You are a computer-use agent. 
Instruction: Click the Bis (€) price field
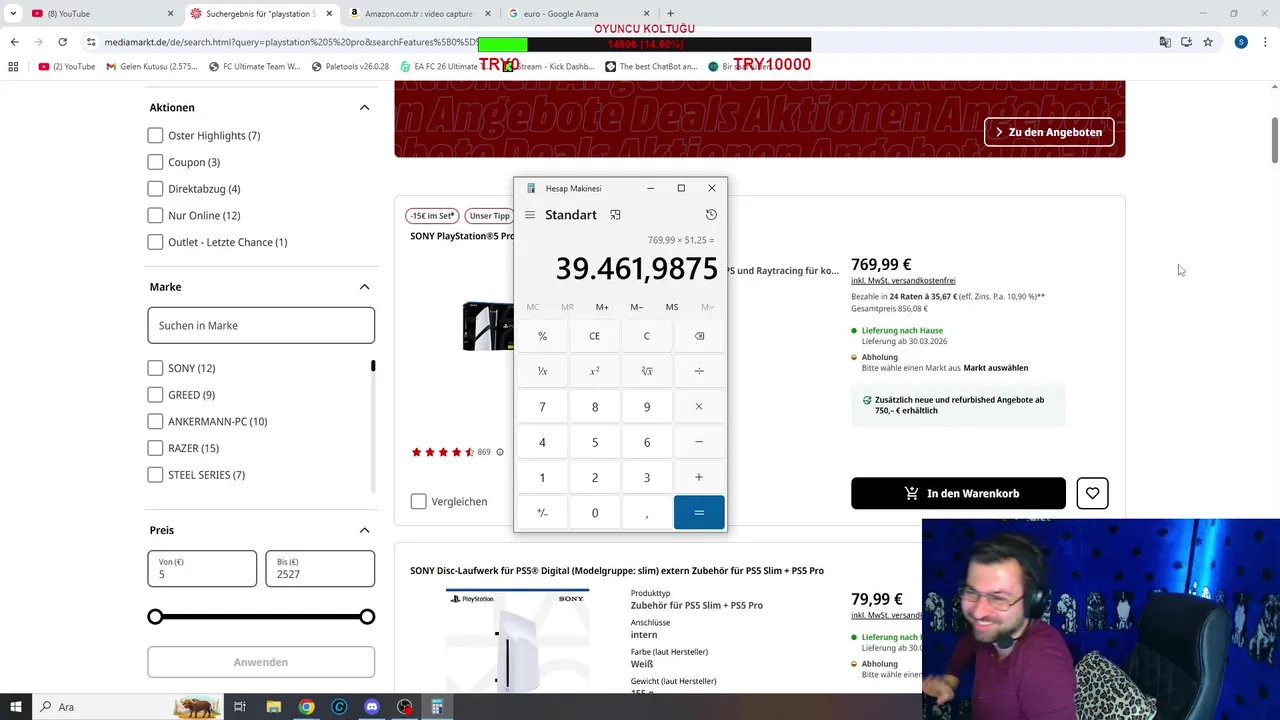pos(320,568)
